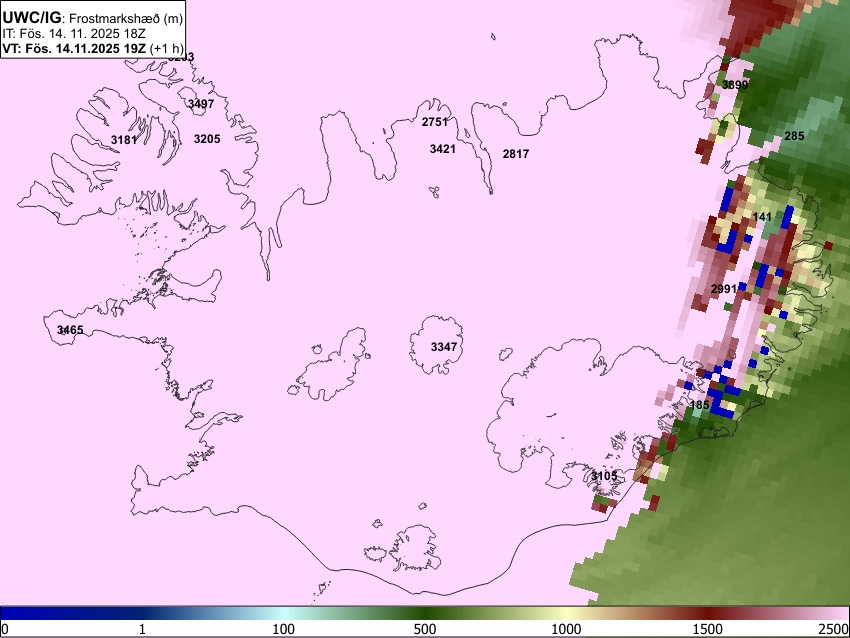This screenshot has width=850, height=638.
Task: Click the value 3899 on the map
Action: pyautogui.click(x=735, y=85)
